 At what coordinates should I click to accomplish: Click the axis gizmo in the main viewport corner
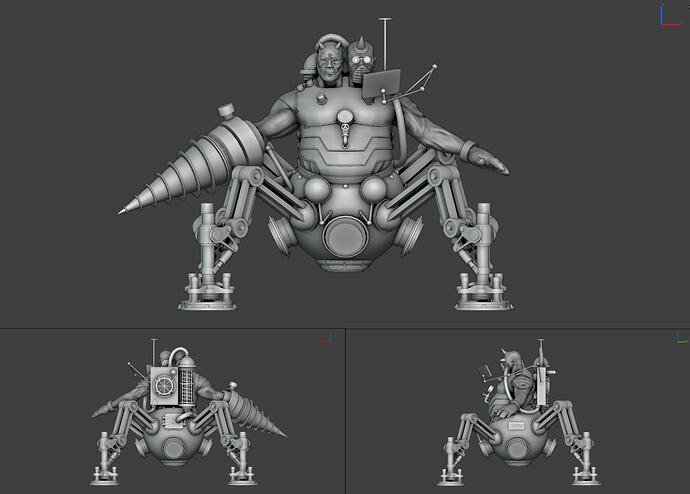pos(667,16)
